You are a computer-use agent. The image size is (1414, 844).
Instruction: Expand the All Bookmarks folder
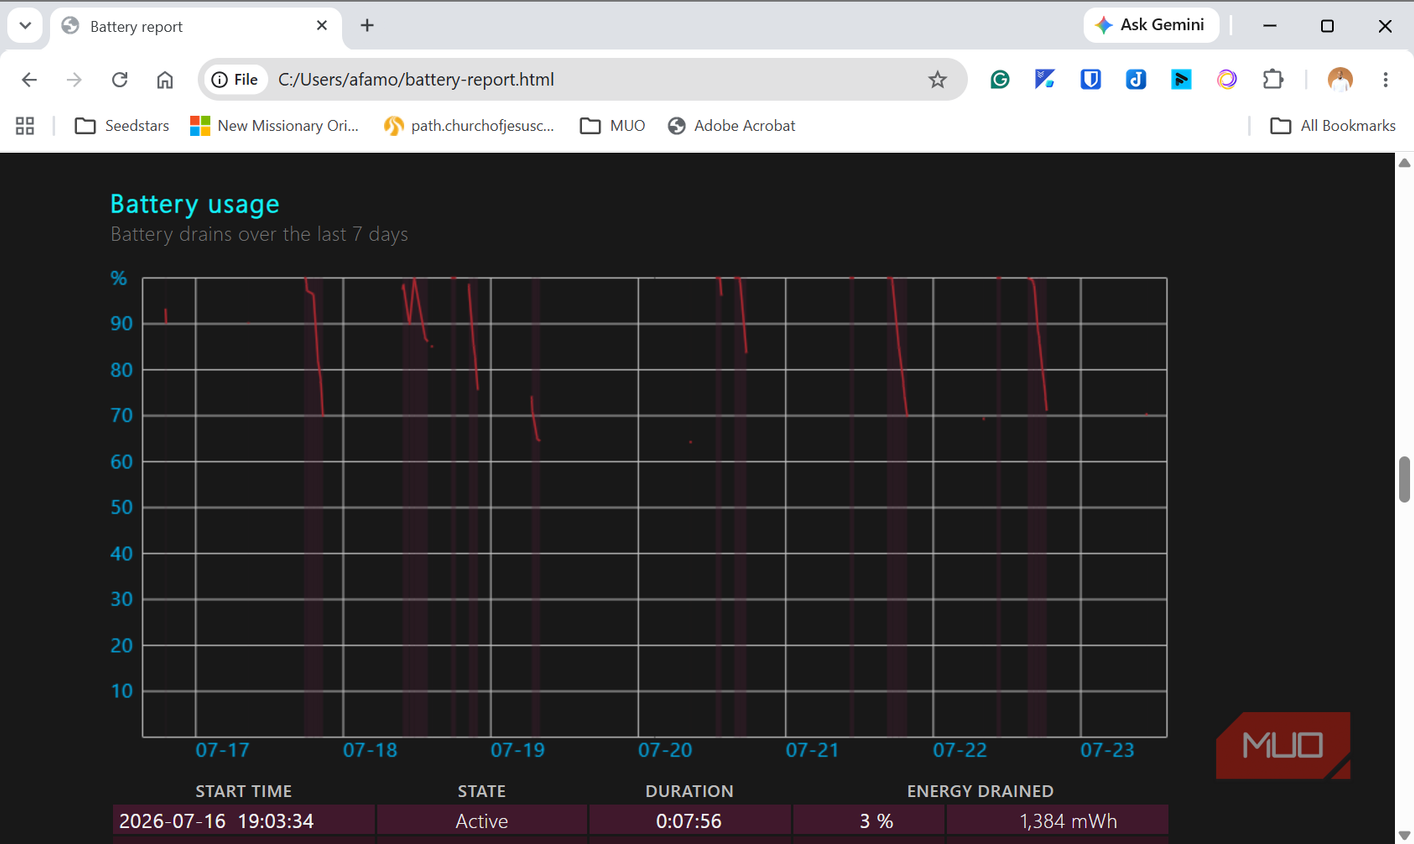[x=1333, y=126]
